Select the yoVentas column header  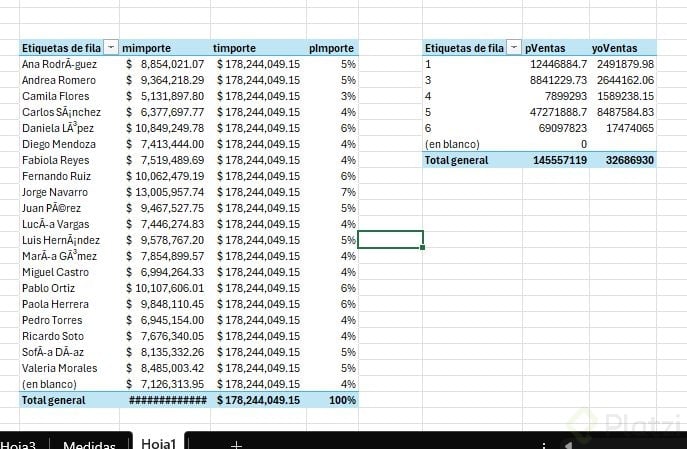click(x=615, y=48)
